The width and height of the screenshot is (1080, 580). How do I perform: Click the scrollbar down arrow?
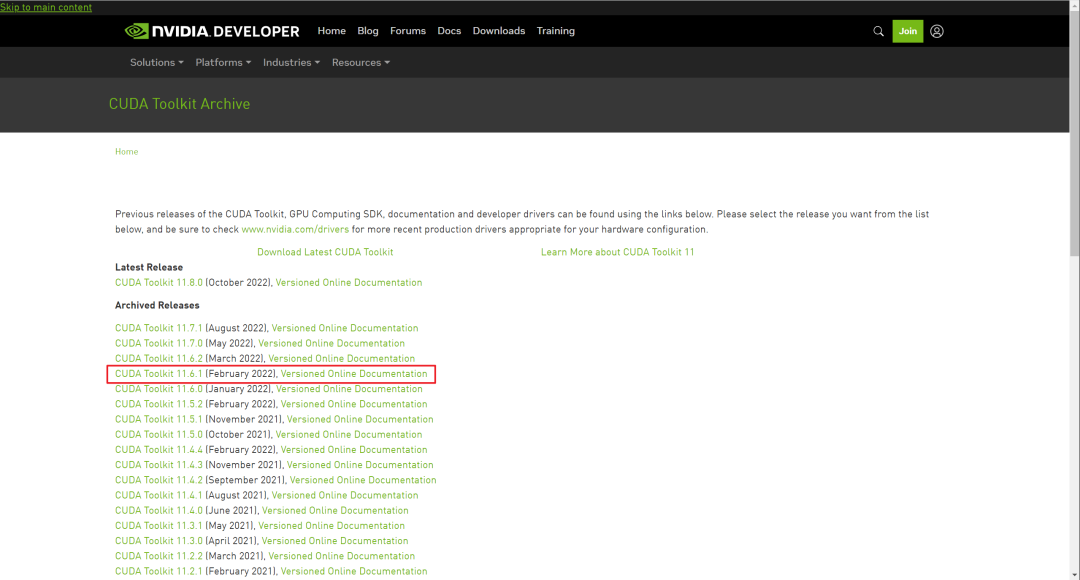1074,575
